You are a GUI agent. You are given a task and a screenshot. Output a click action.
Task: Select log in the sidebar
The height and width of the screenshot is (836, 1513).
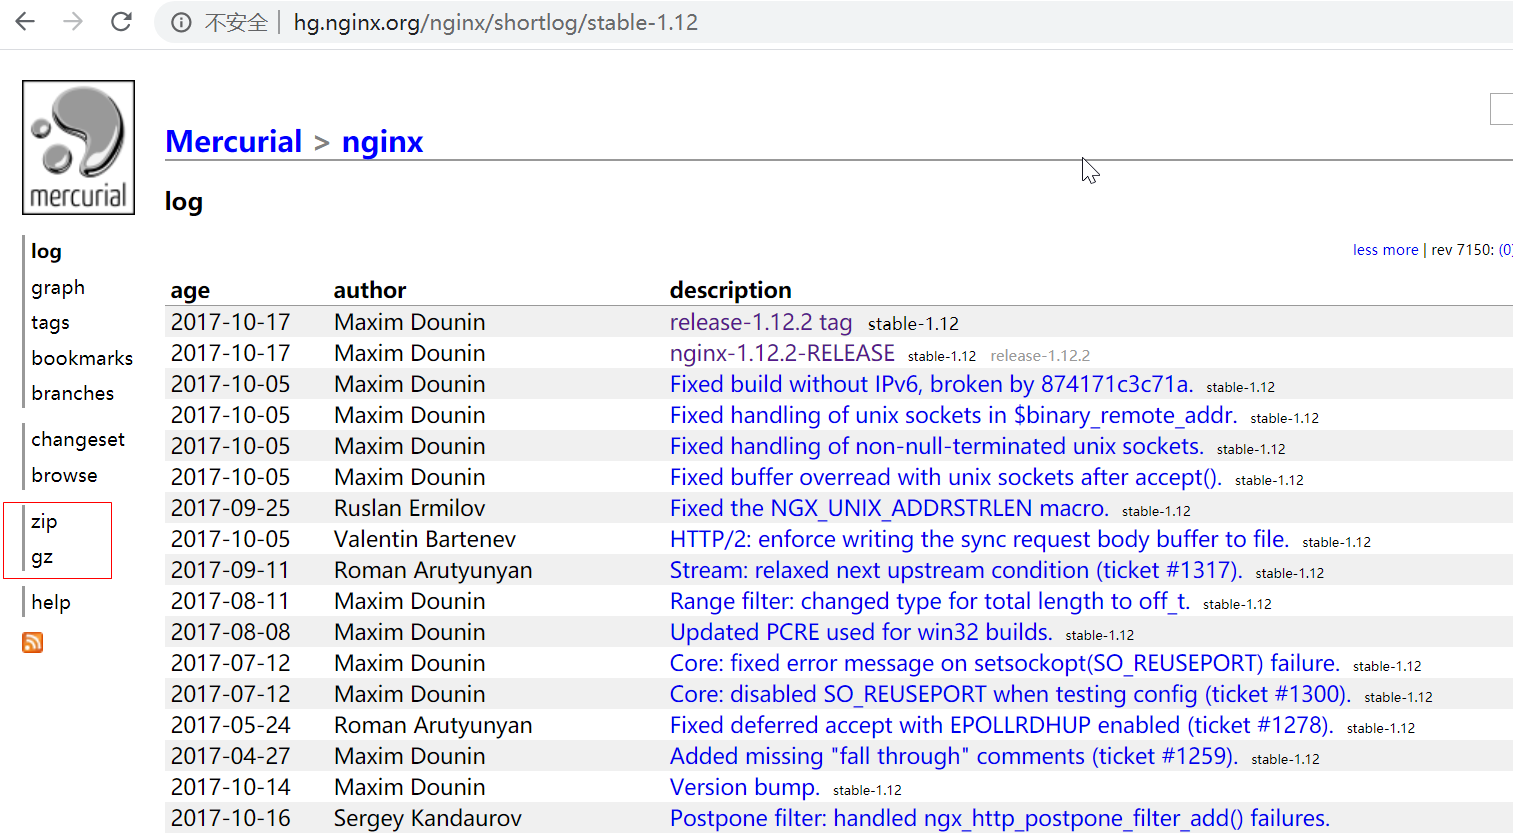(x=46, y=251)
